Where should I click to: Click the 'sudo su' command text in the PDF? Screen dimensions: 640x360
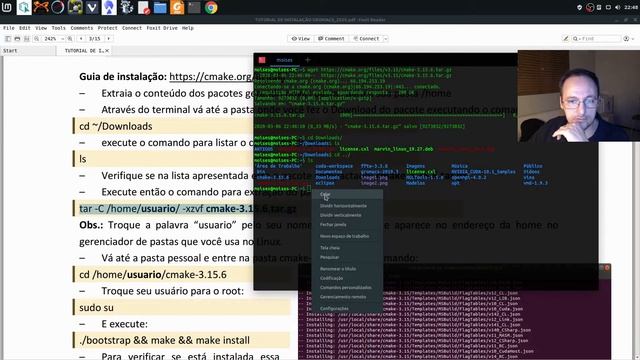coord(96,308)
